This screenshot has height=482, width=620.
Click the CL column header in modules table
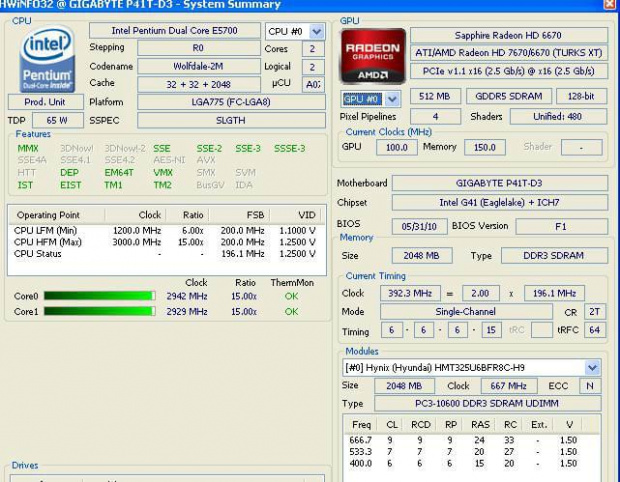pos(391,425)
